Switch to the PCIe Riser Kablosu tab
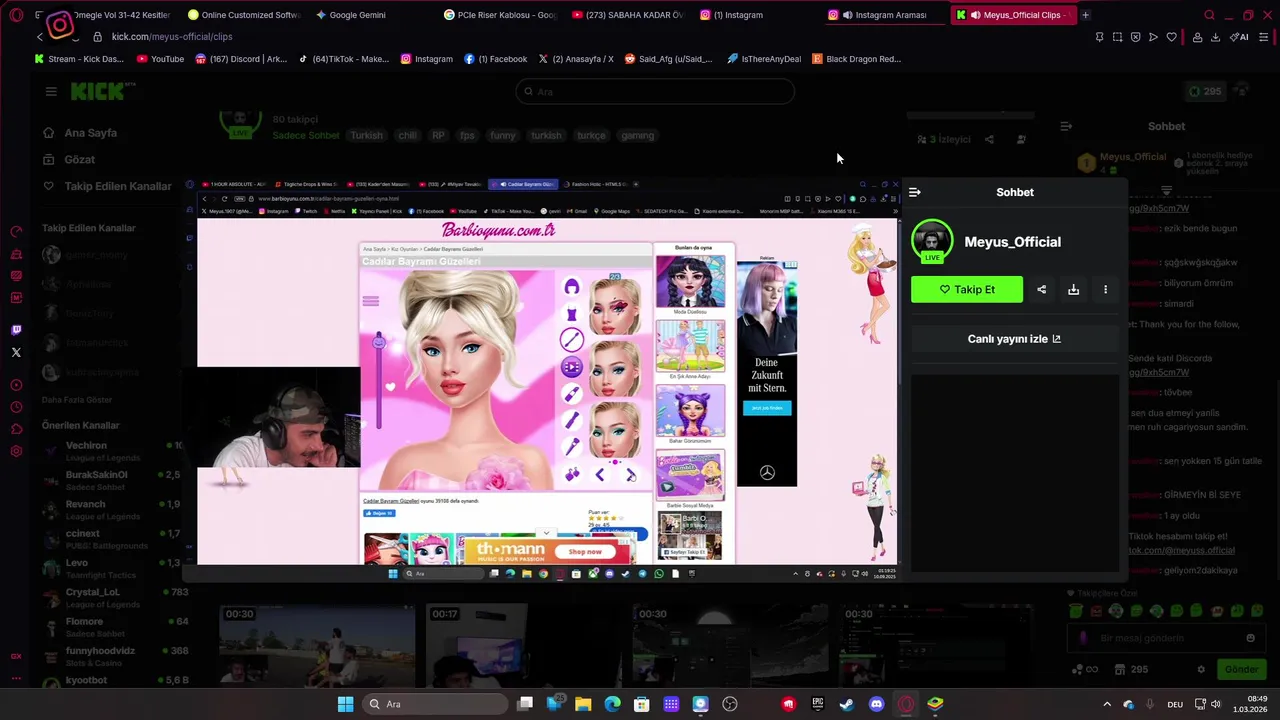 tap(501, 15)
